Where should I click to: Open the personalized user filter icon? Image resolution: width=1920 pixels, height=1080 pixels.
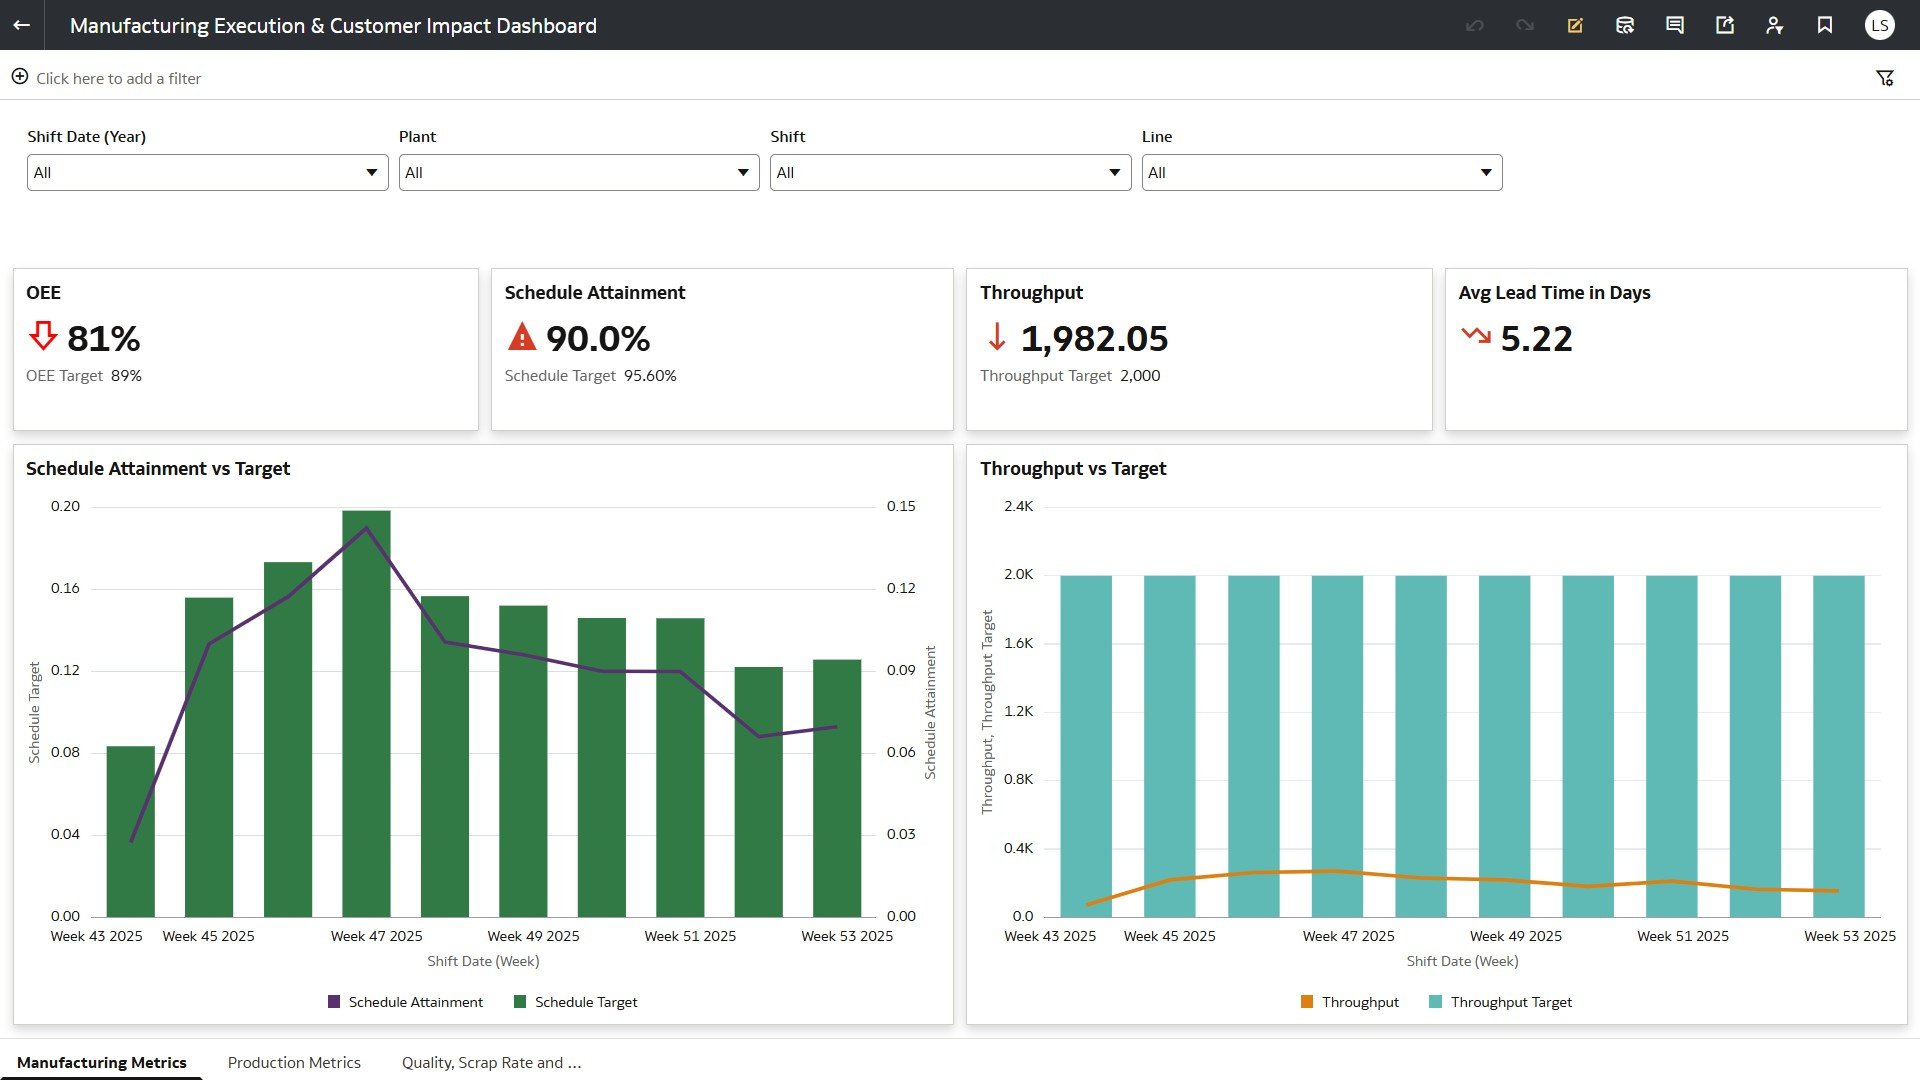pyautogui.click(x=1775, y=25)
